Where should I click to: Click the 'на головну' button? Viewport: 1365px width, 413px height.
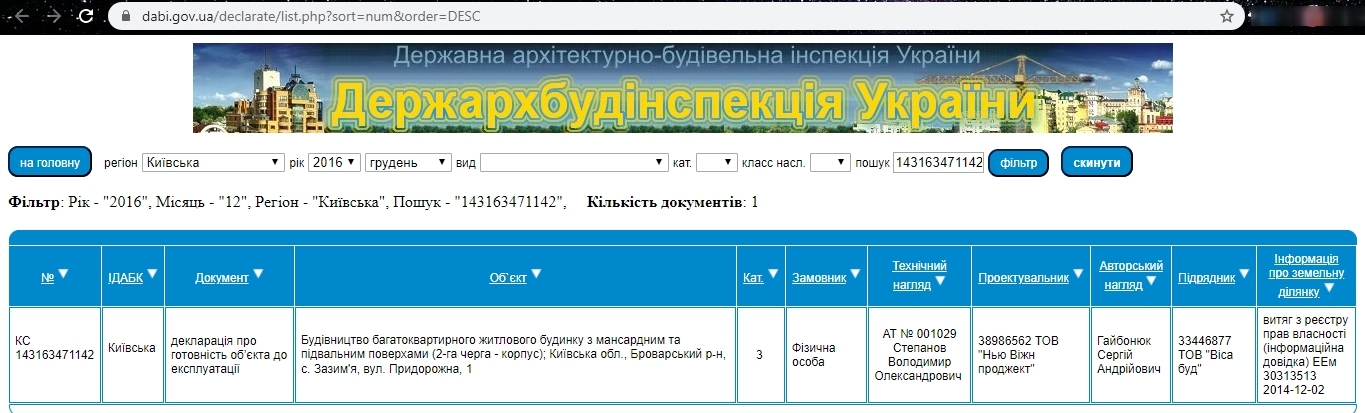click(50, 162)
